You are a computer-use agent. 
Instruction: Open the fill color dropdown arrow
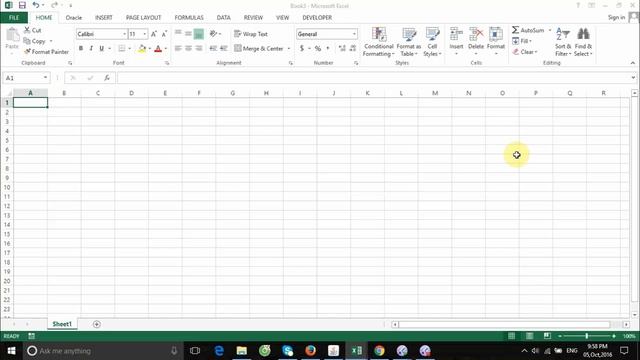click(x=149, y=49)
